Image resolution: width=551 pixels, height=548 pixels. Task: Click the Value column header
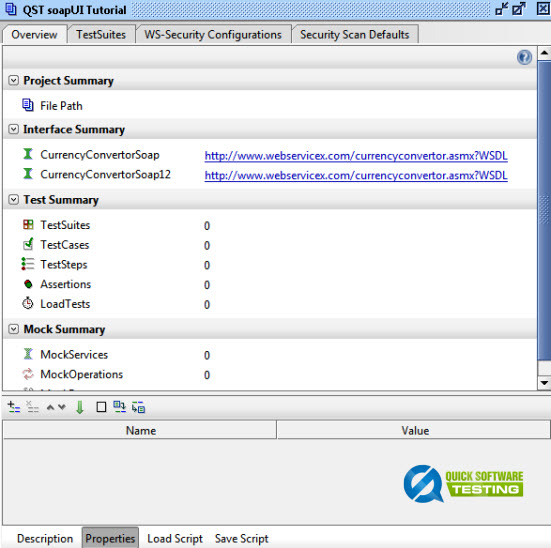coord(414,430)
